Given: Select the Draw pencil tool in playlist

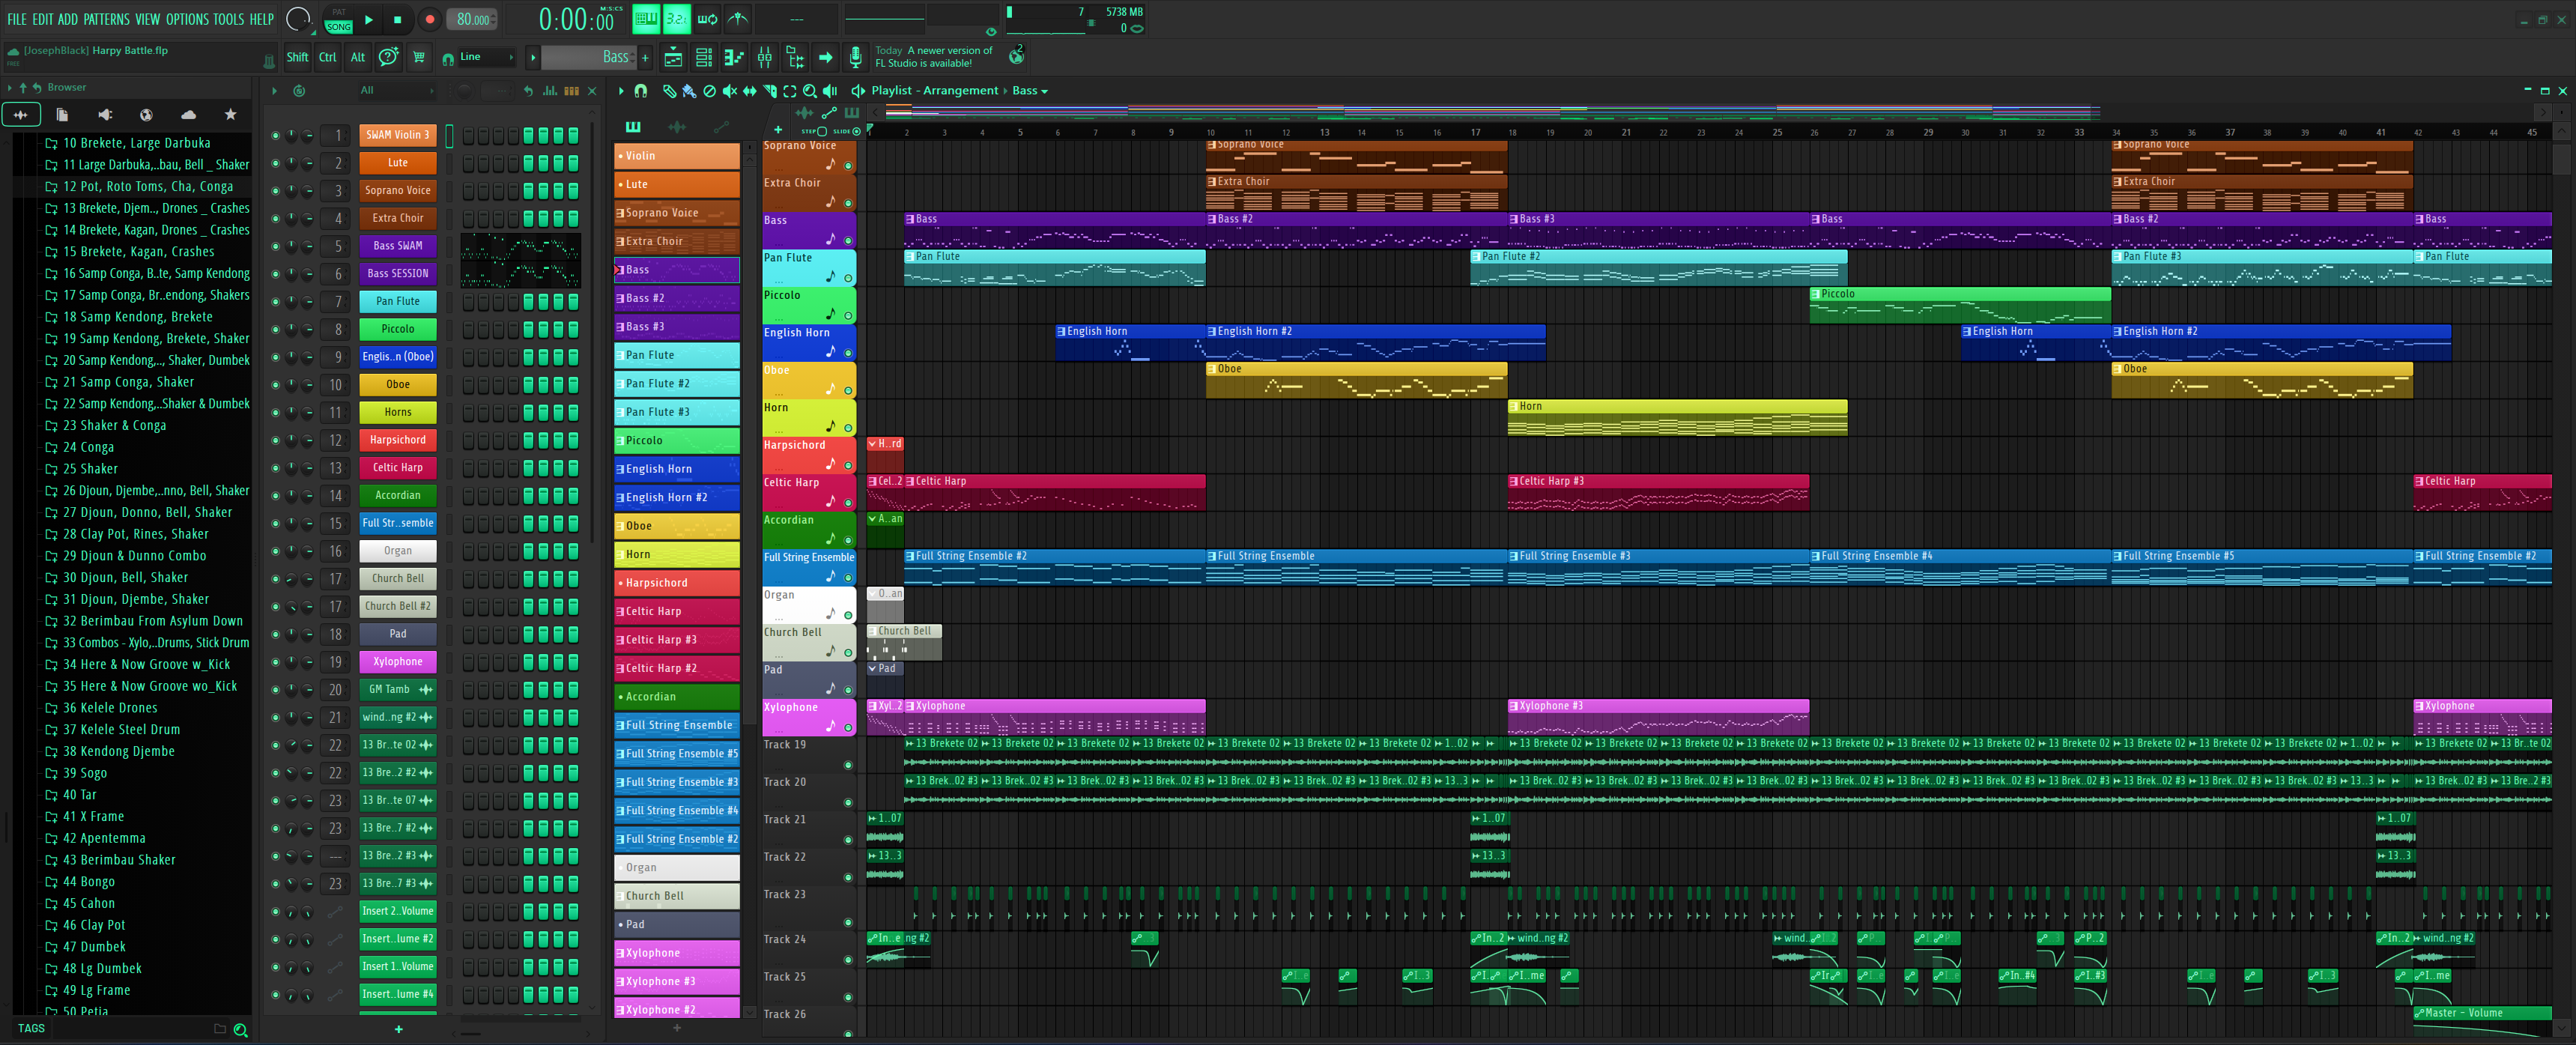Looking at the screenshot, I should click(669, 91).
